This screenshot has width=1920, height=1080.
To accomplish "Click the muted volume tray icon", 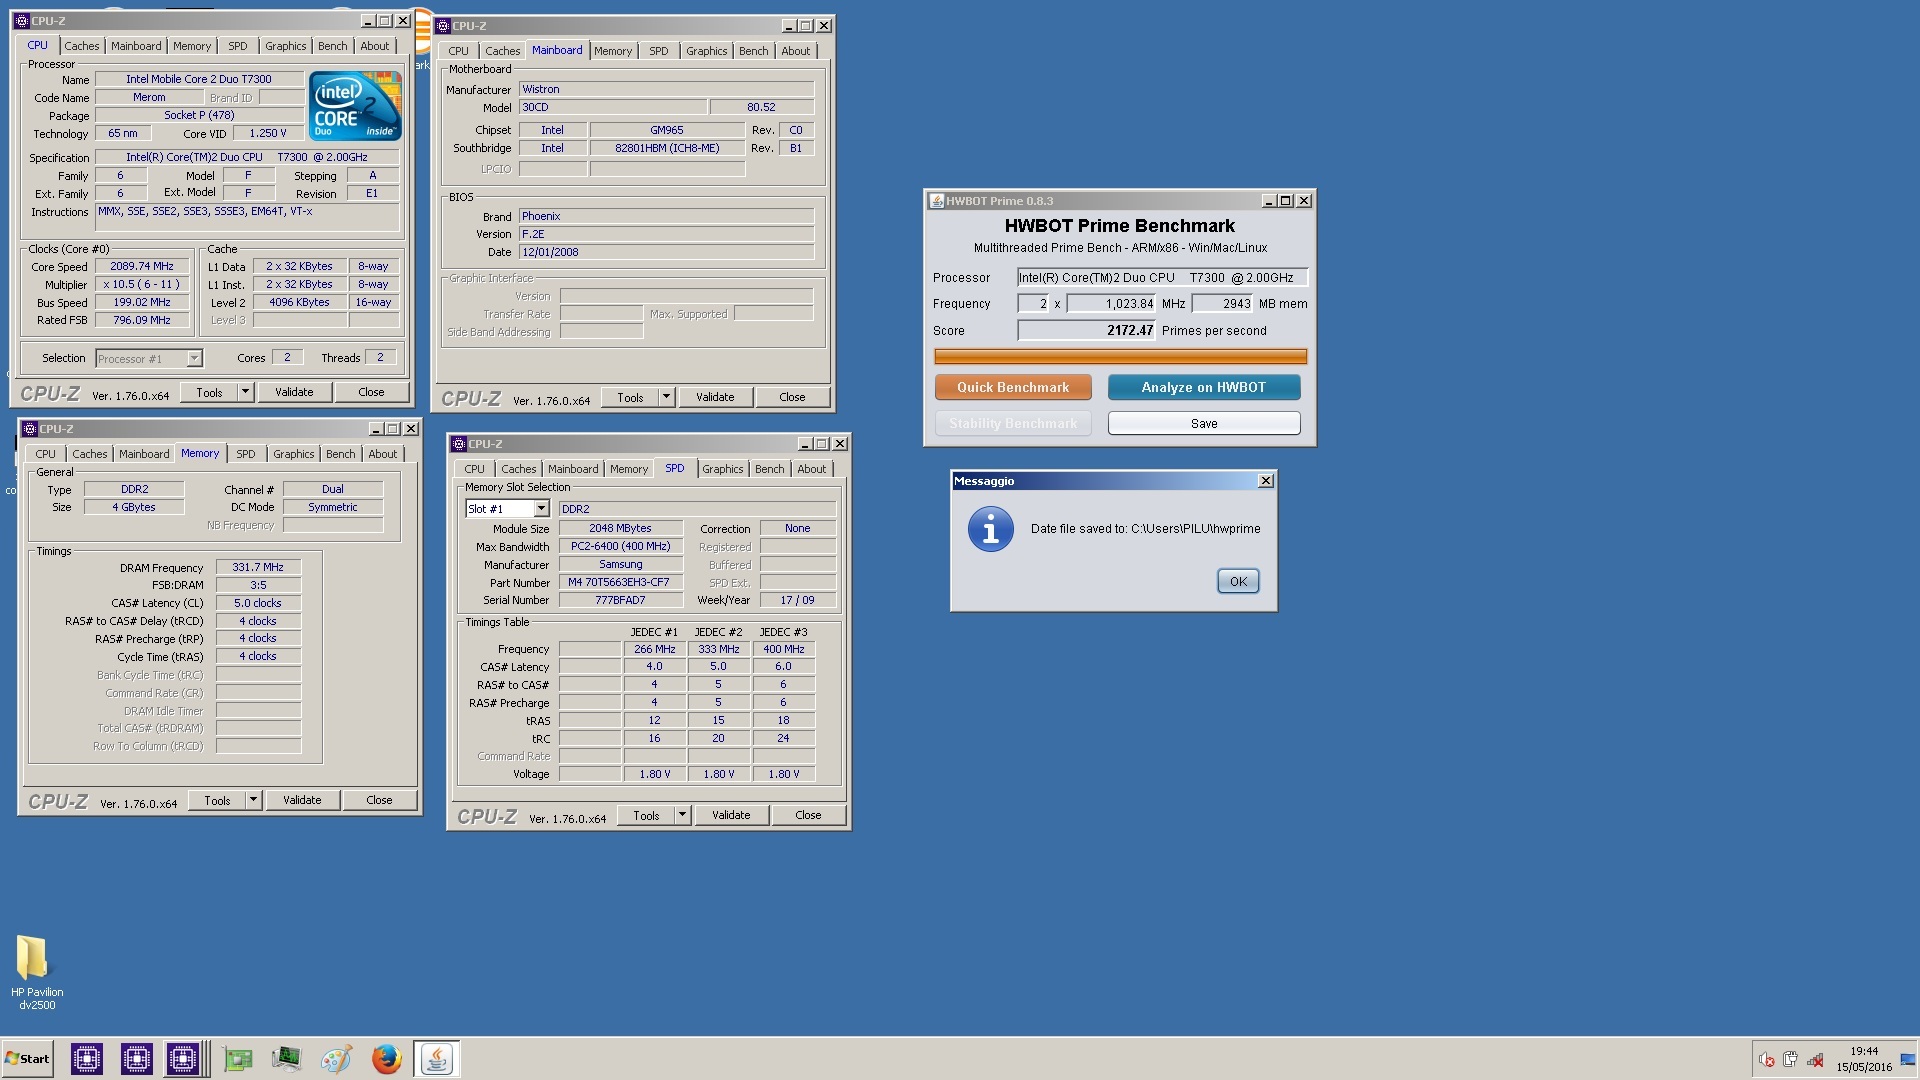I will (x=1767, y=1060).
